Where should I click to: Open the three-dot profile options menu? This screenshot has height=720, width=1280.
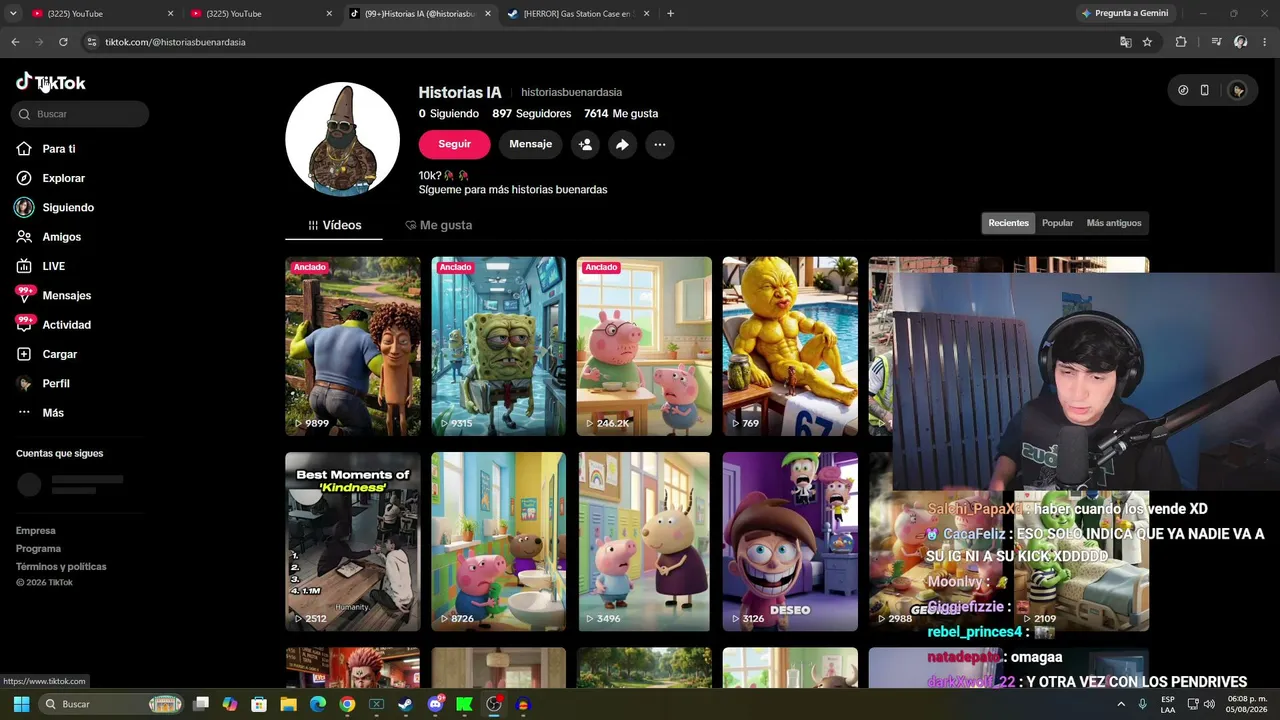(x=659, y=144)
